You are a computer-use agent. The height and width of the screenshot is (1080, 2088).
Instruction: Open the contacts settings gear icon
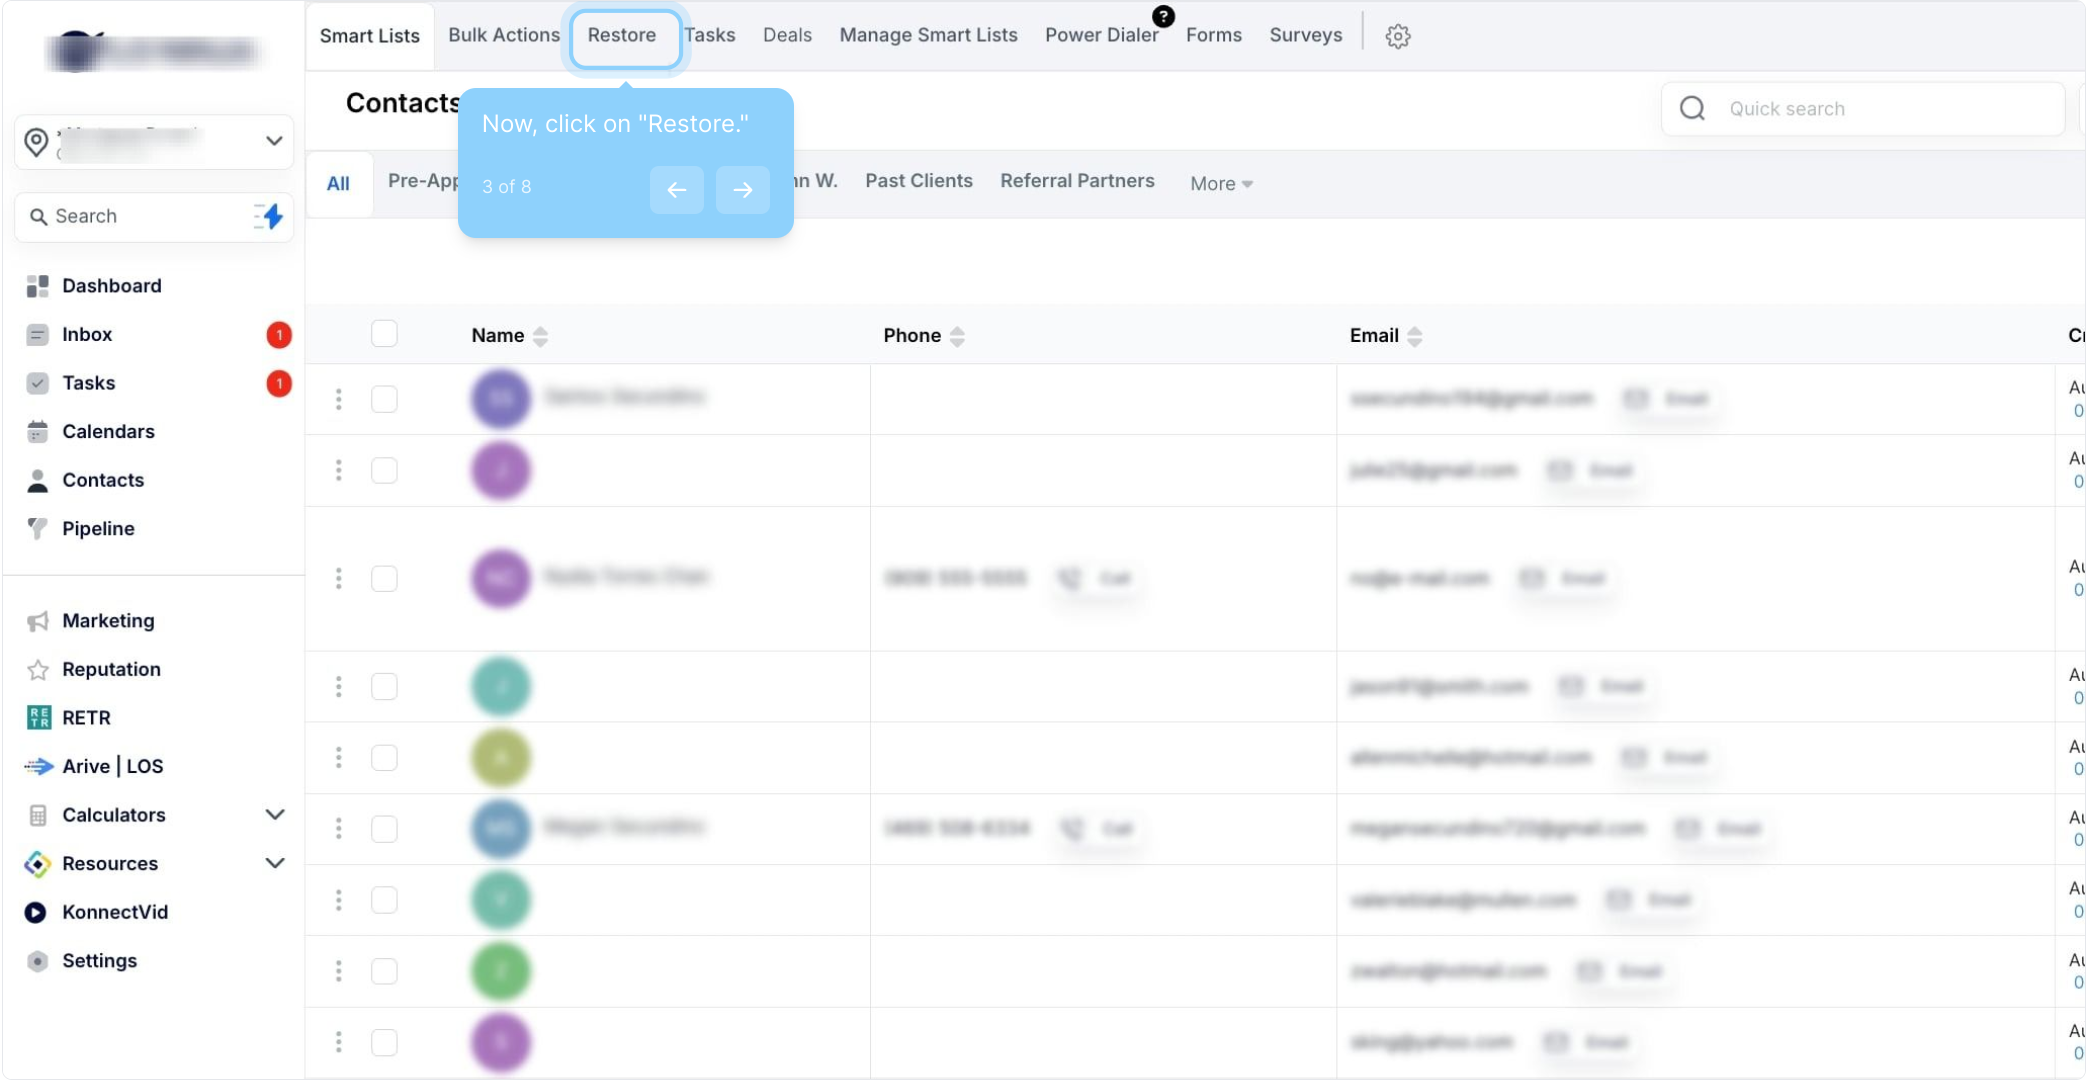click(1397, 36)
